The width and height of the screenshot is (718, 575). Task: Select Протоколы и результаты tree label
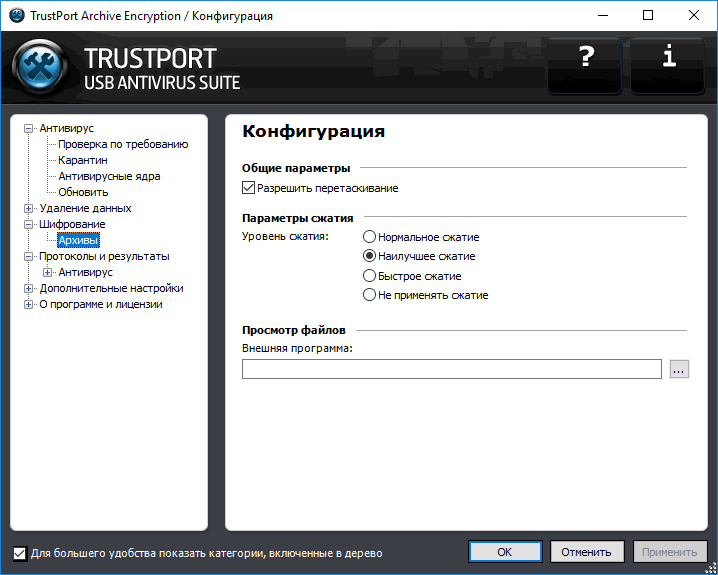[104, 256]
